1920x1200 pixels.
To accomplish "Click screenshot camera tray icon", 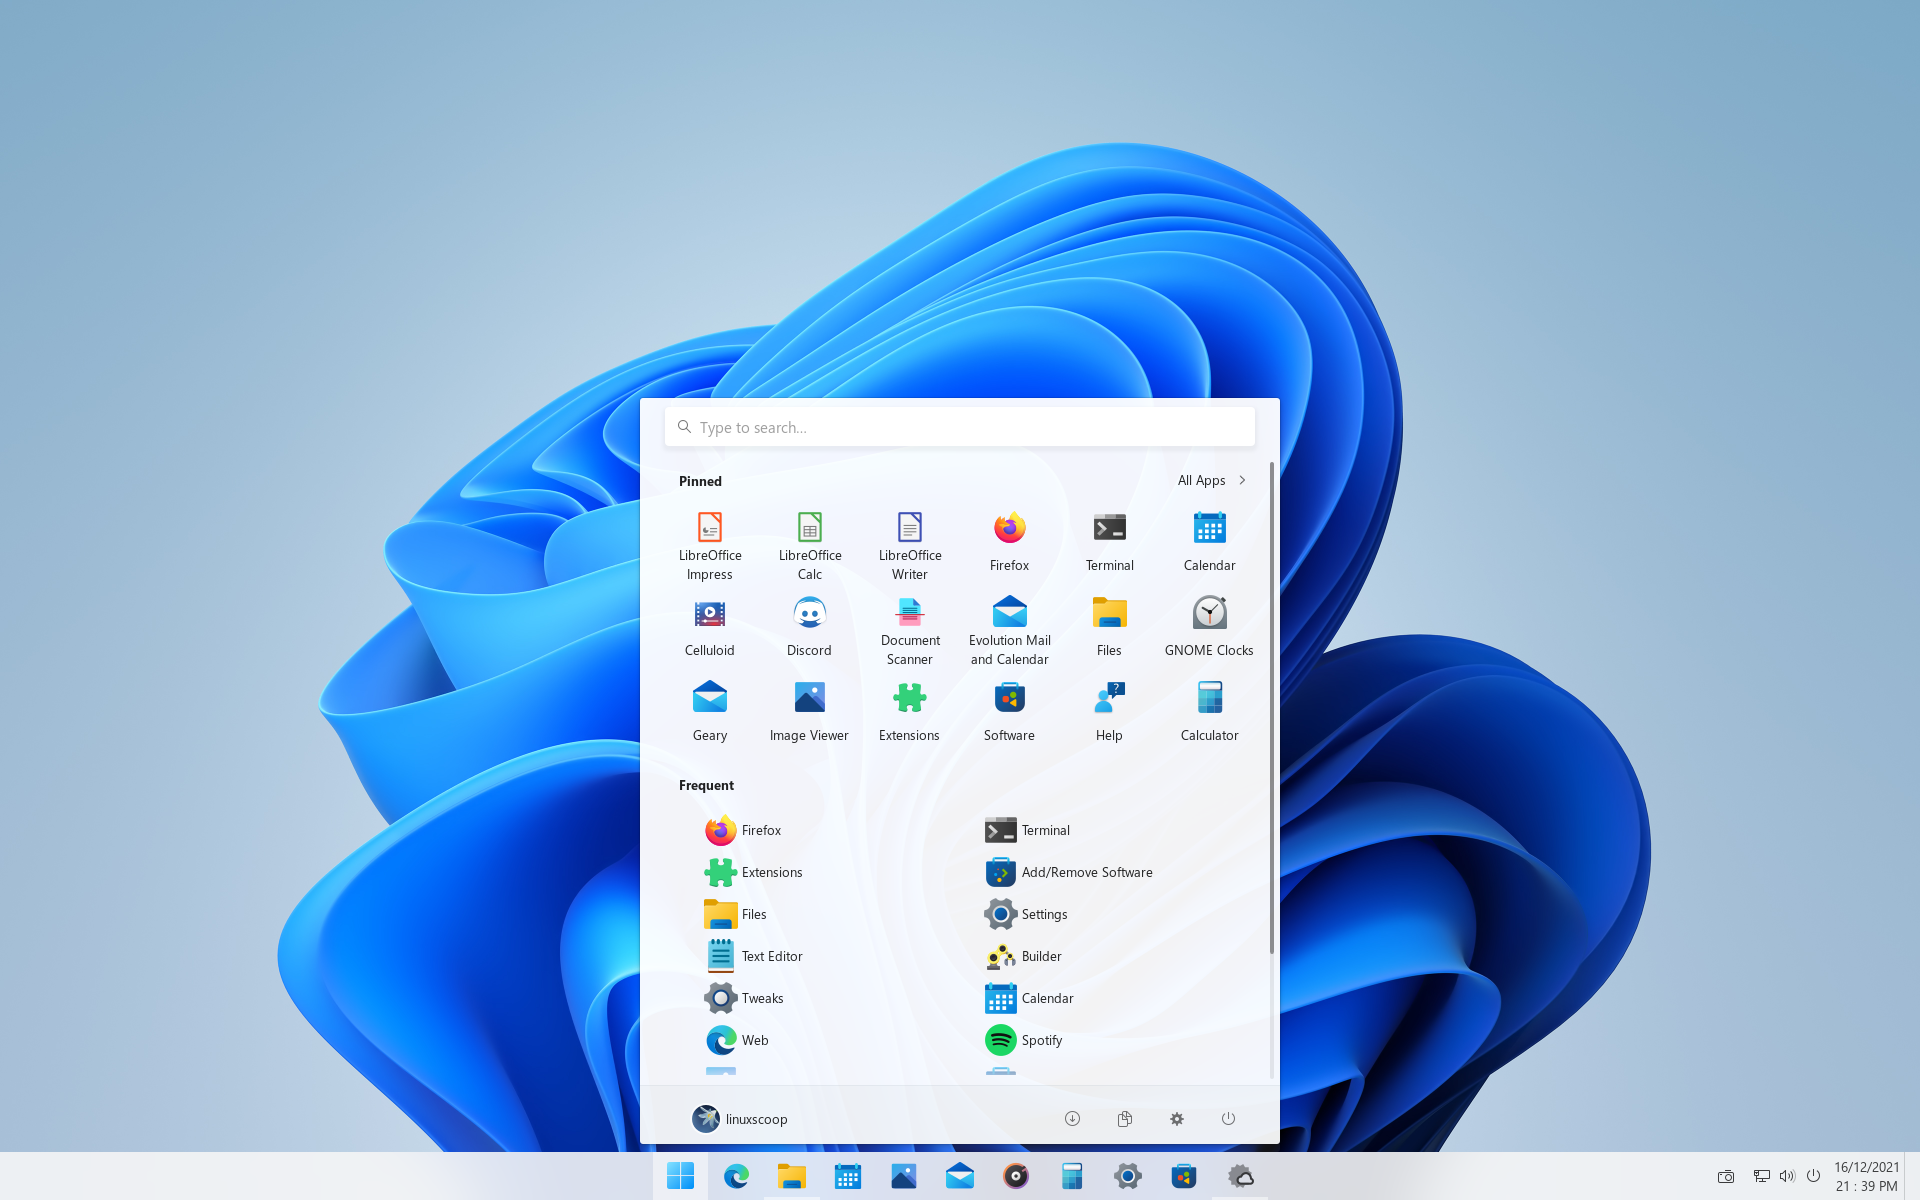I will [x=1726, y=1176].
